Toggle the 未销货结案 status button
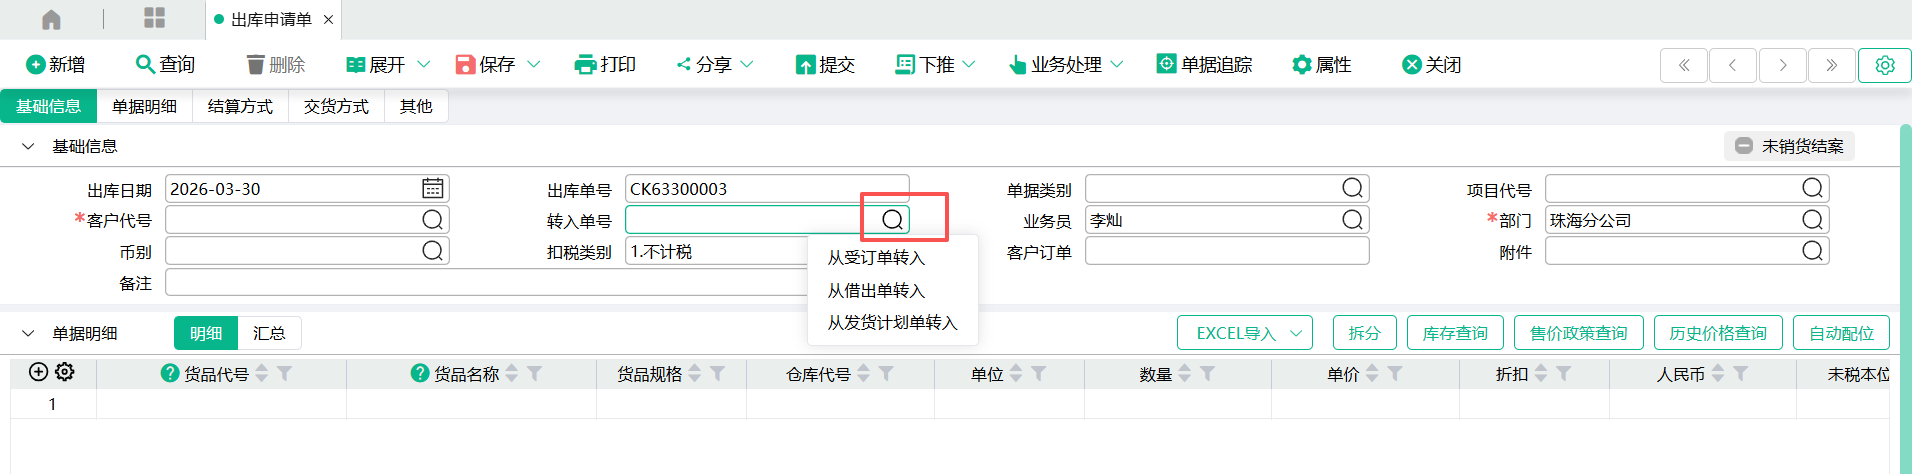This screenshot has height=474, width=1912. 1789,146
